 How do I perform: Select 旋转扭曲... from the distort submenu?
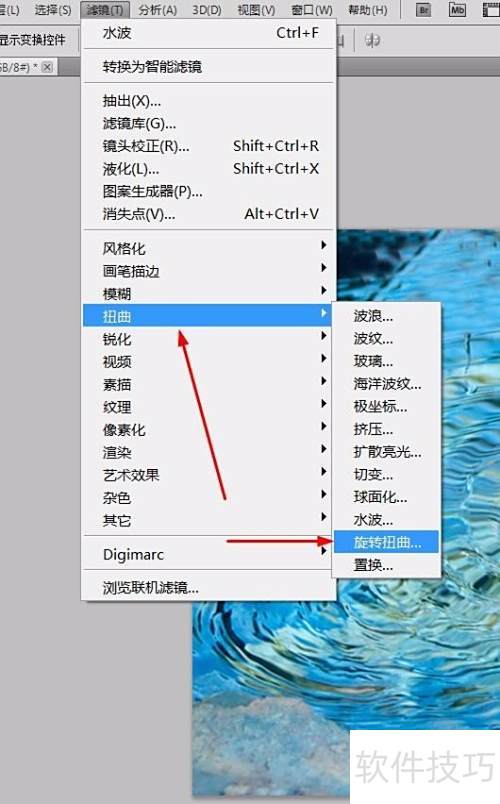point(386,542)
